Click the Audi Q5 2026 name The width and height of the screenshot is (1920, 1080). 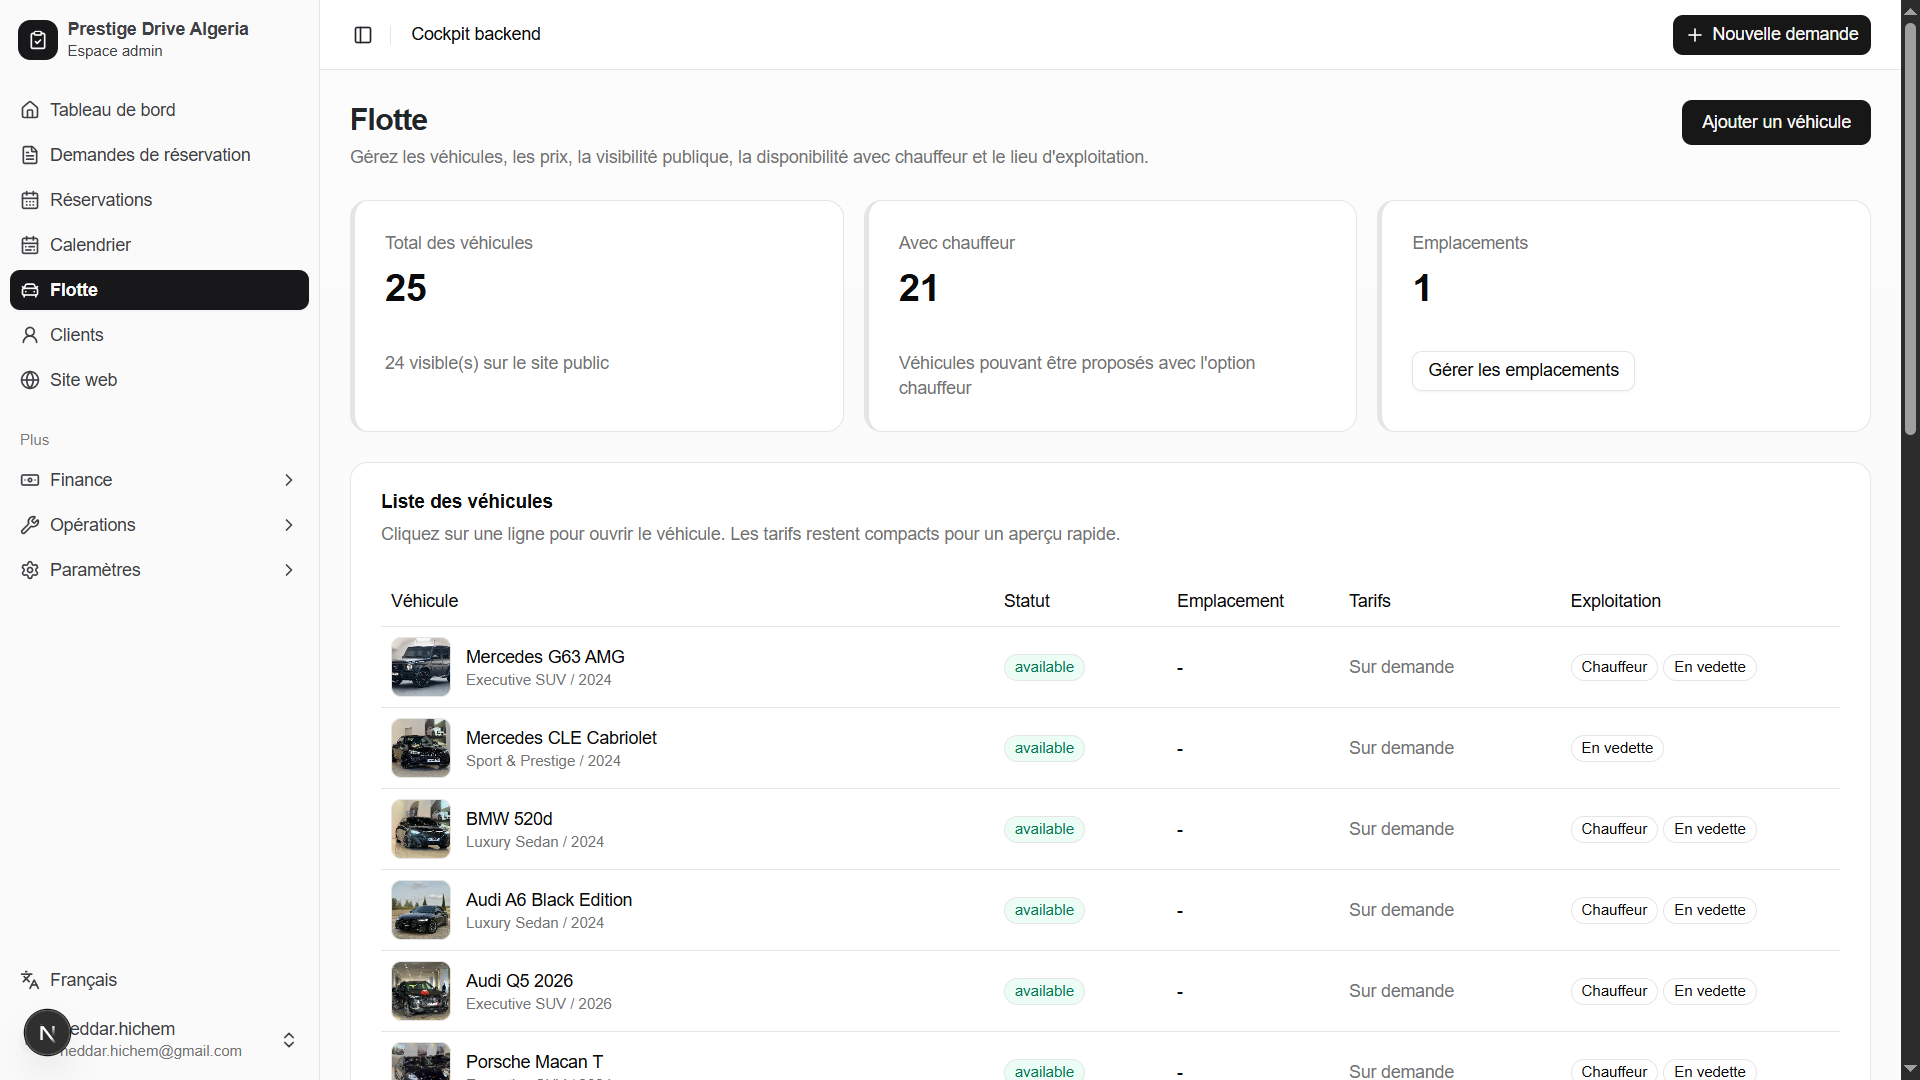click(519, 981)
